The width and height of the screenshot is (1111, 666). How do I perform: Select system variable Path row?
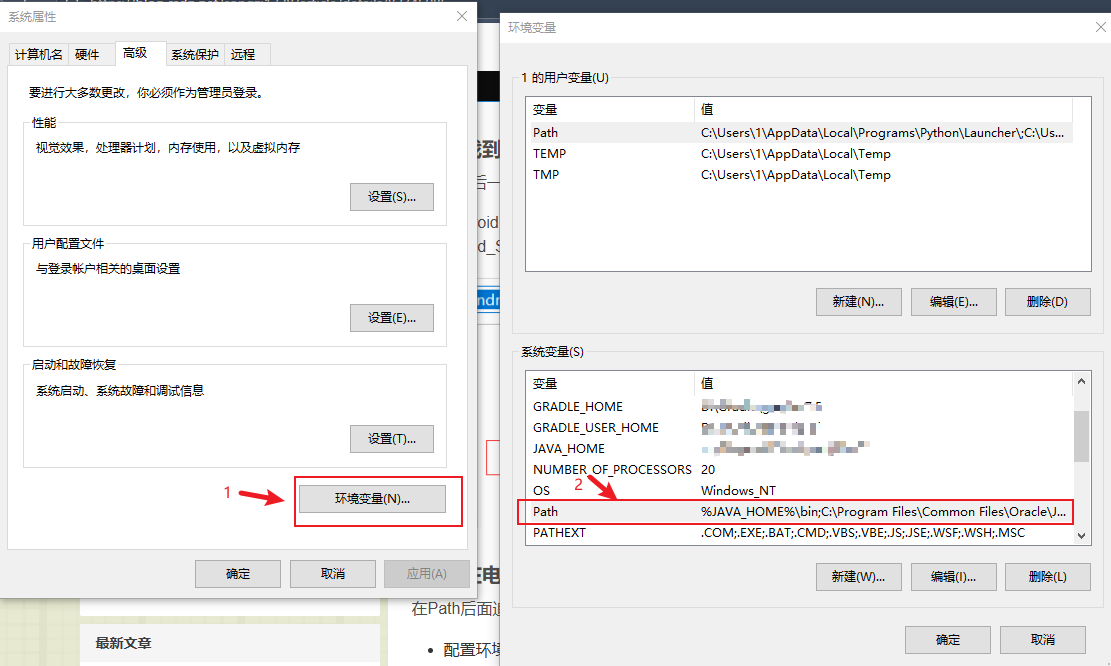[x=802, y=512]
